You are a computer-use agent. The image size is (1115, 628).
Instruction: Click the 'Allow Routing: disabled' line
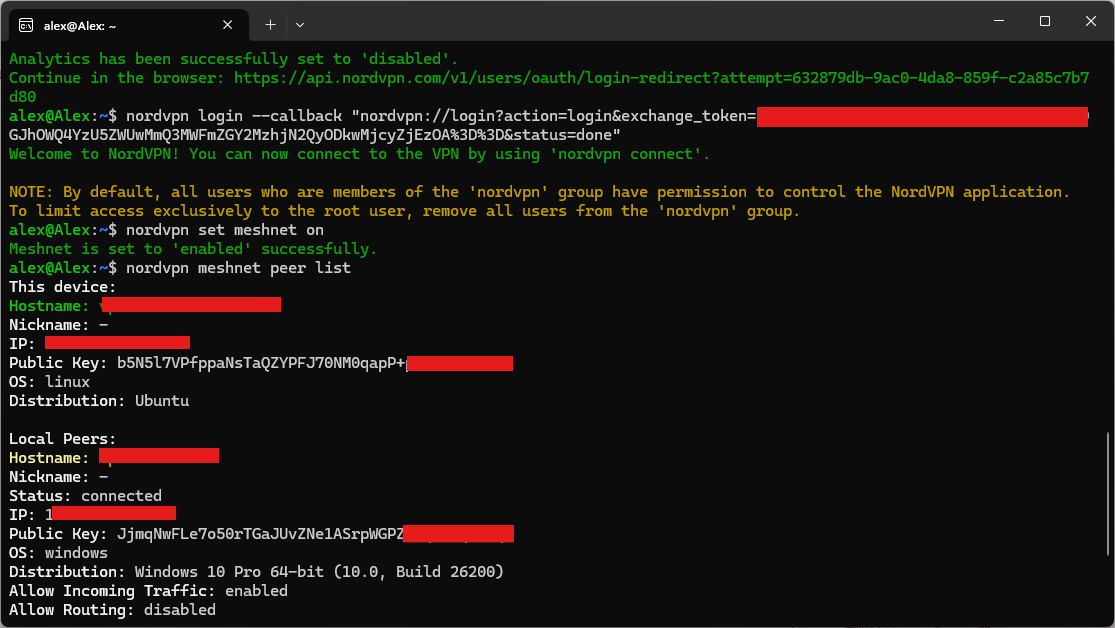(112, 610)
